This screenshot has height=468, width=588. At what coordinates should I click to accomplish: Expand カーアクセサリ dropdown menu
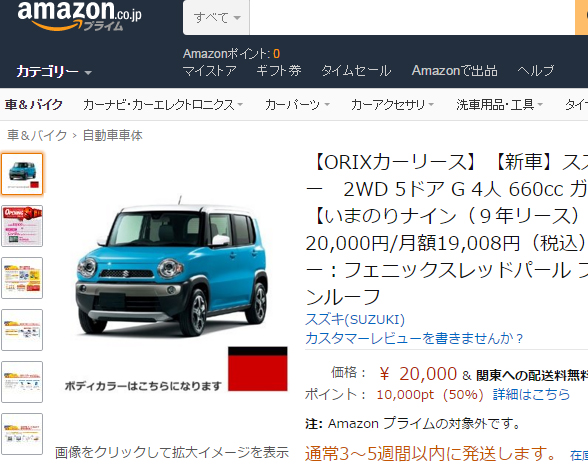(x=392, y=105)
